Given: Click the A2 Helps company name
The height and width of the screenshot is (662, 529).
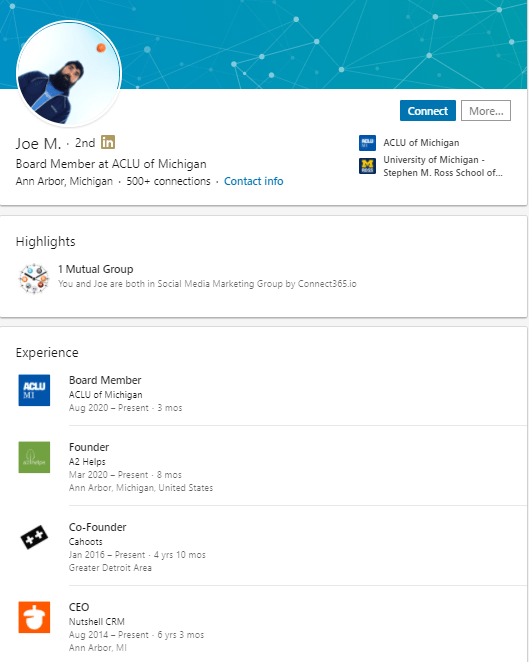Looking at the screenshot, I should (87, 462).
